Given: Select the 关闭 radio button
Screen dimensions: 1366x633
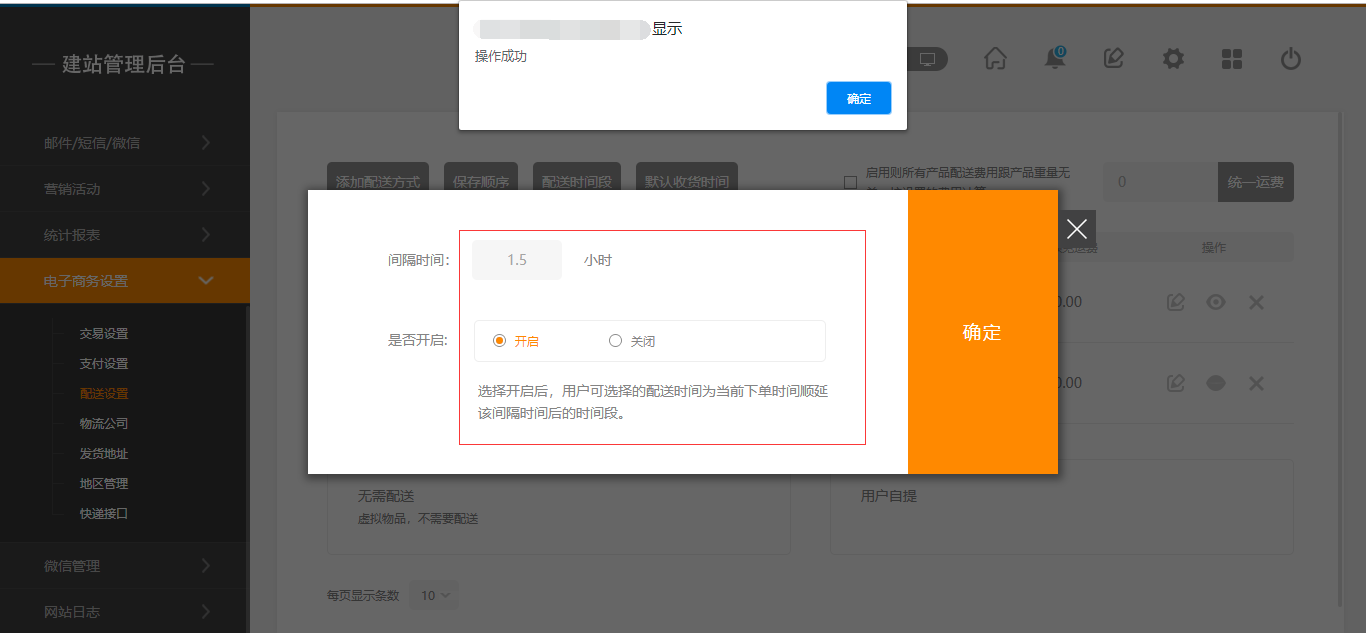Looking at the screenshot, I should [x=616, y=341].
